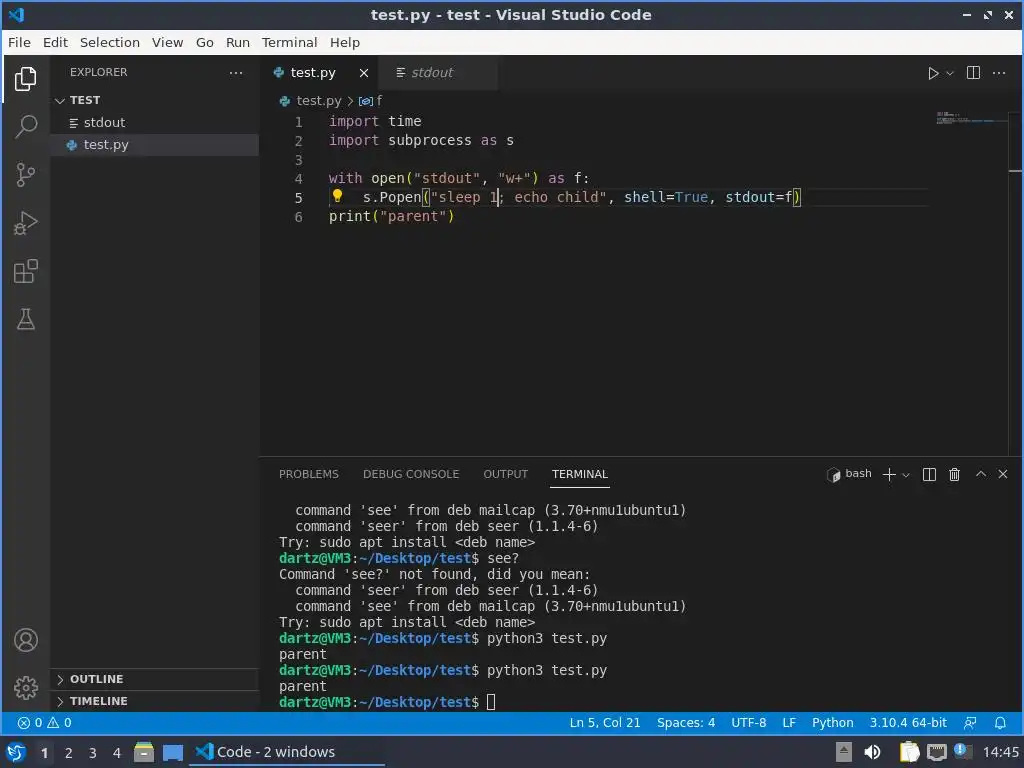
Task: Split the terminal panel
Action: pyautogui.click(x=929, y=475)
